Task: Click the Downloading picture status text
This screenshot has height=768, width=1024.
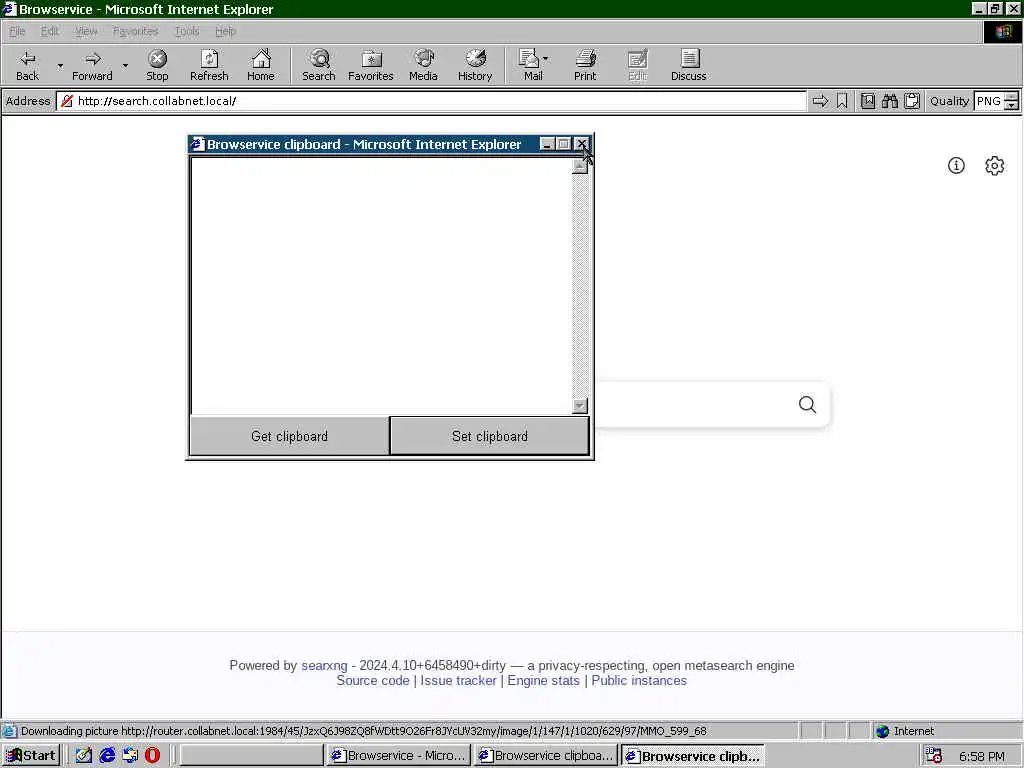Action: click(364, 731)
